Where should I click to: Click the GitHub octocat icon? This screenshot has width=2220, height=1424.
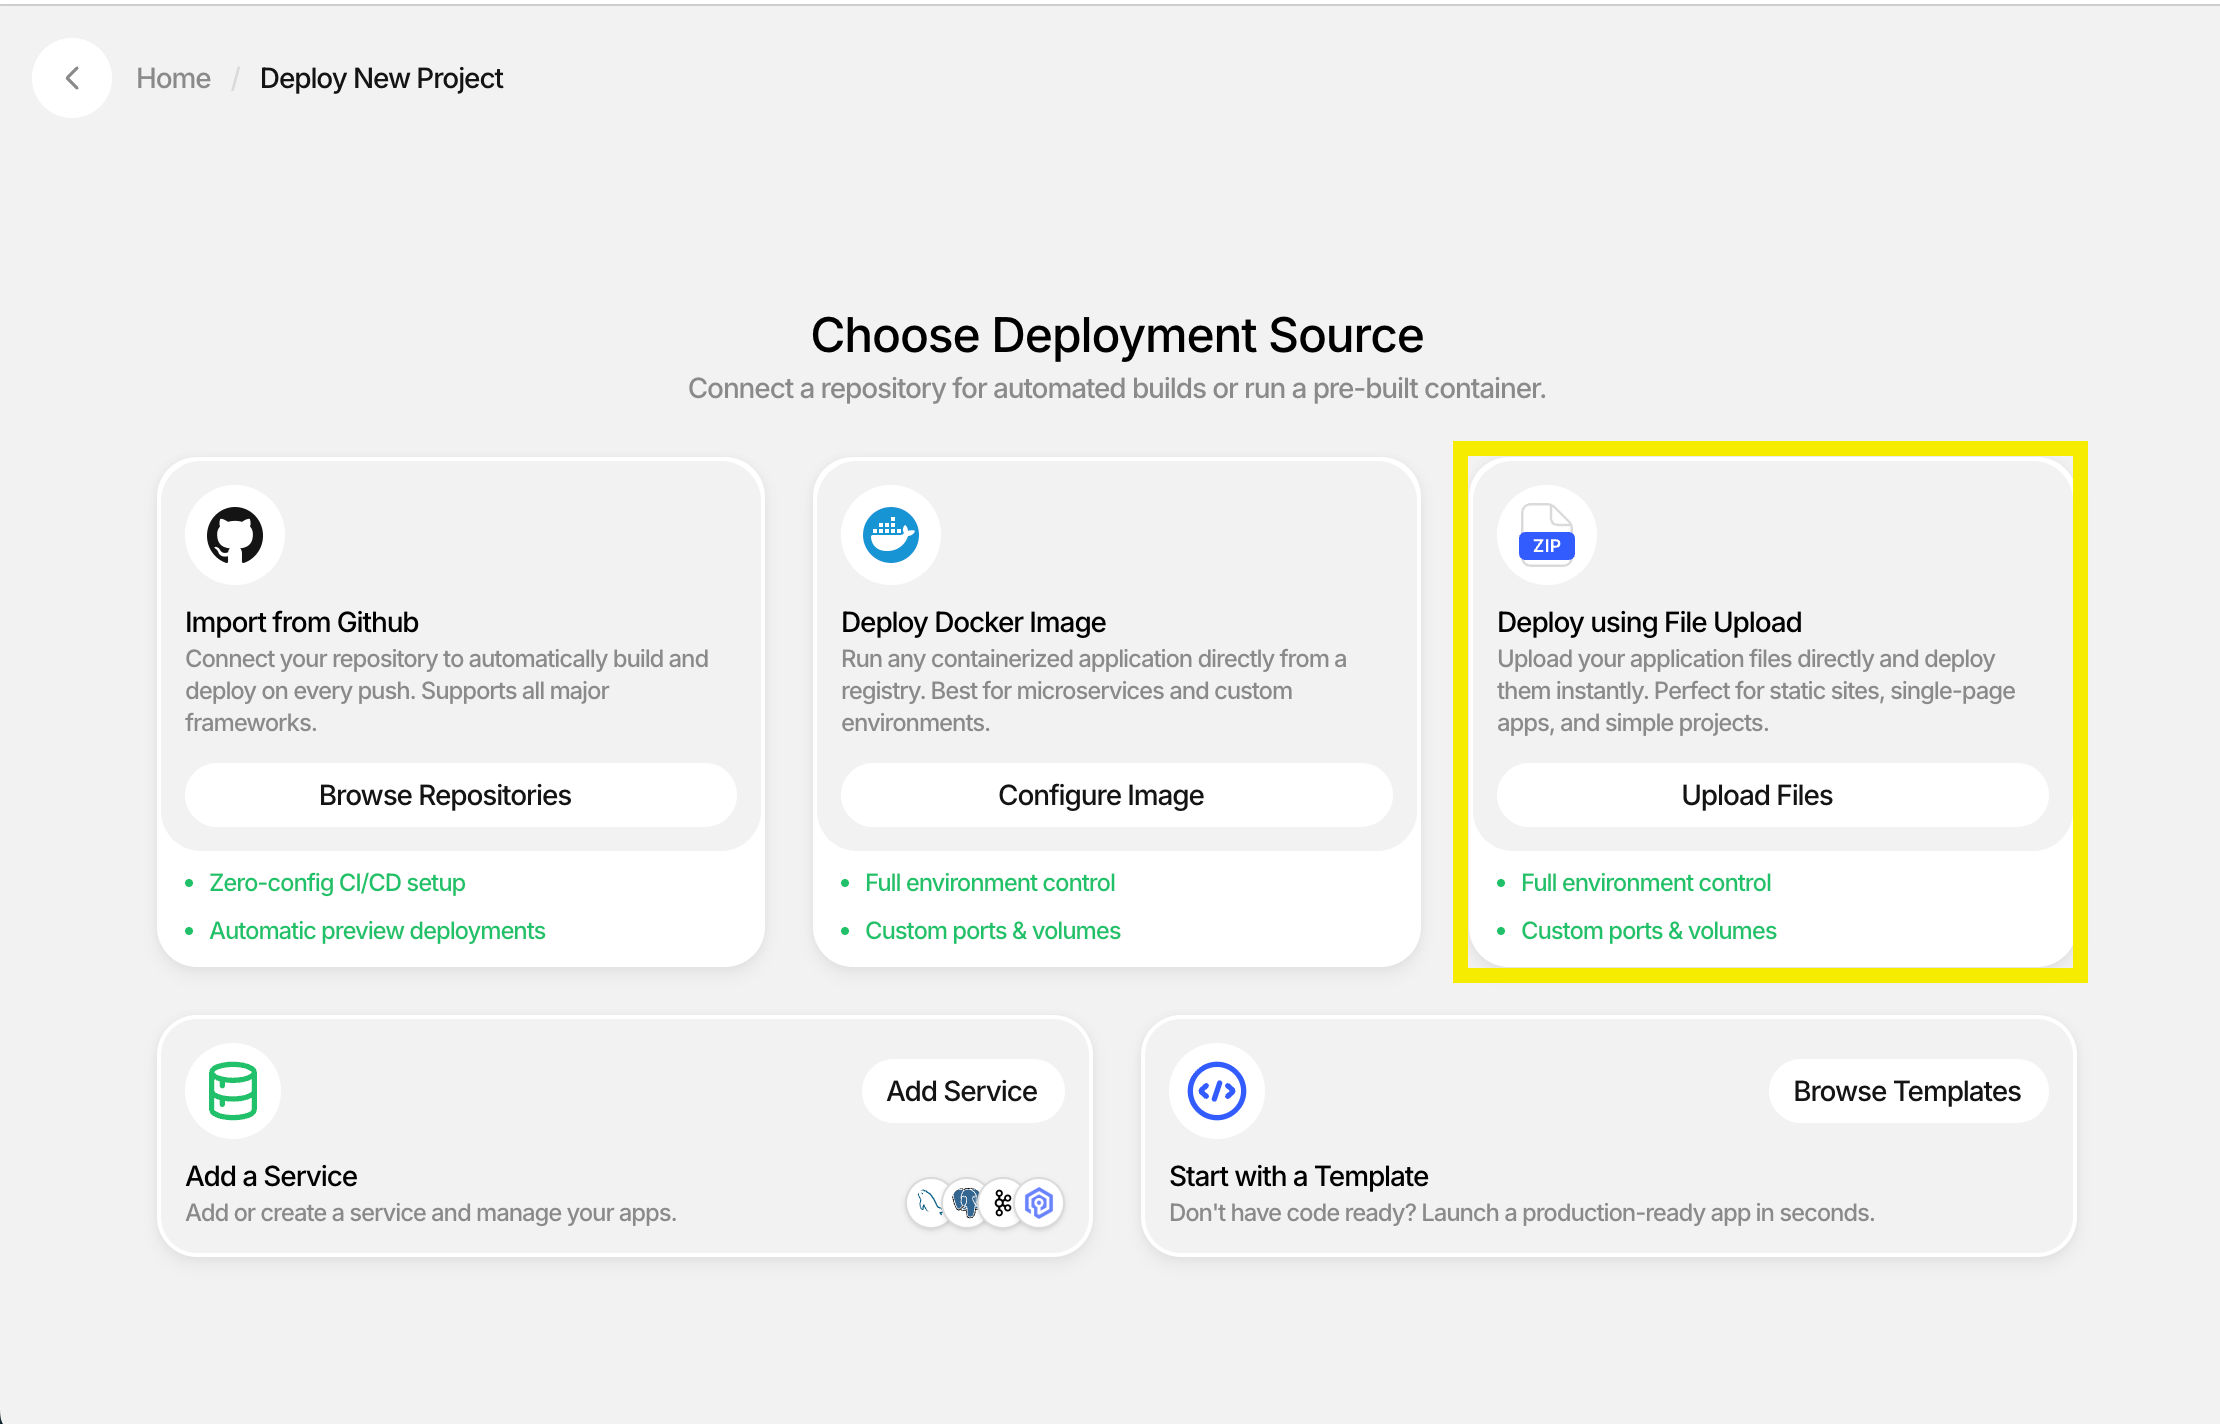235,535
